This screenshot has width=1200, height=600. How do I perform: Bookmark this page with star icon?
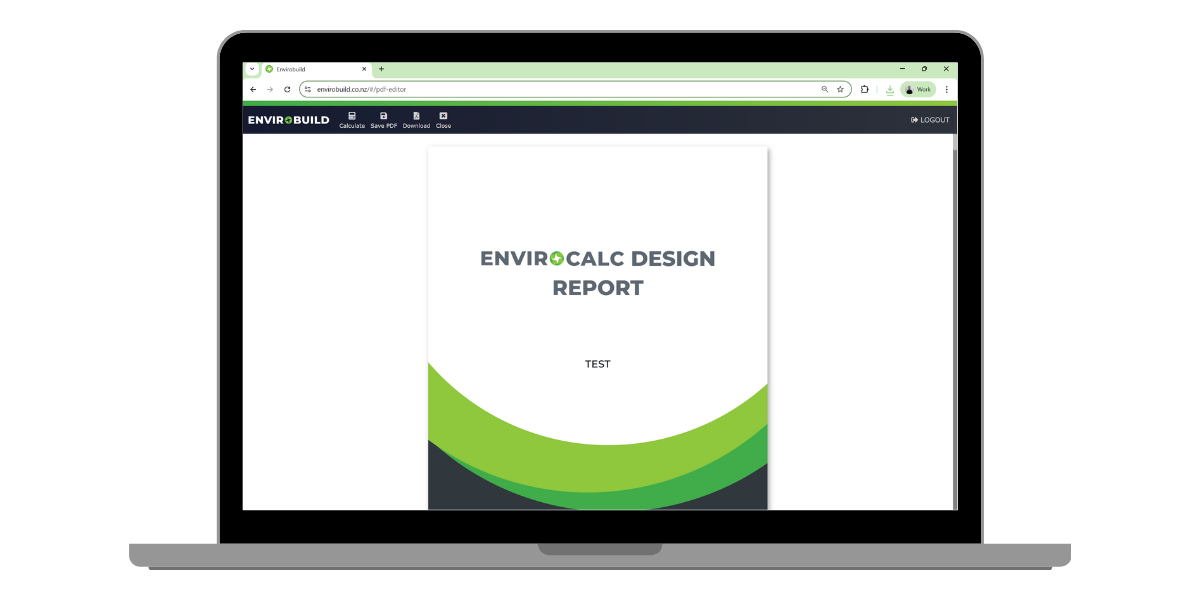point(840,89)
